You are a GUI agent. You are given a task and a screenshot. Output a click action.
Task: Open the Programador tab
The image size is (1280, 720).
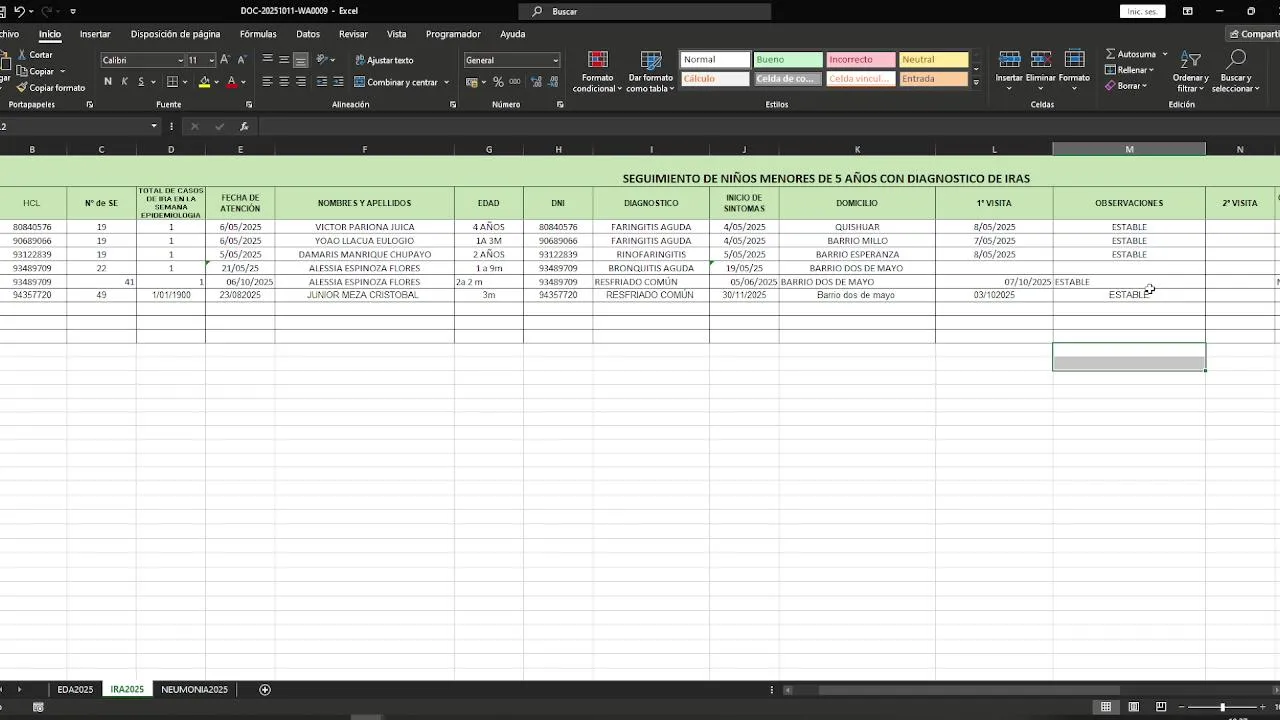453,34
